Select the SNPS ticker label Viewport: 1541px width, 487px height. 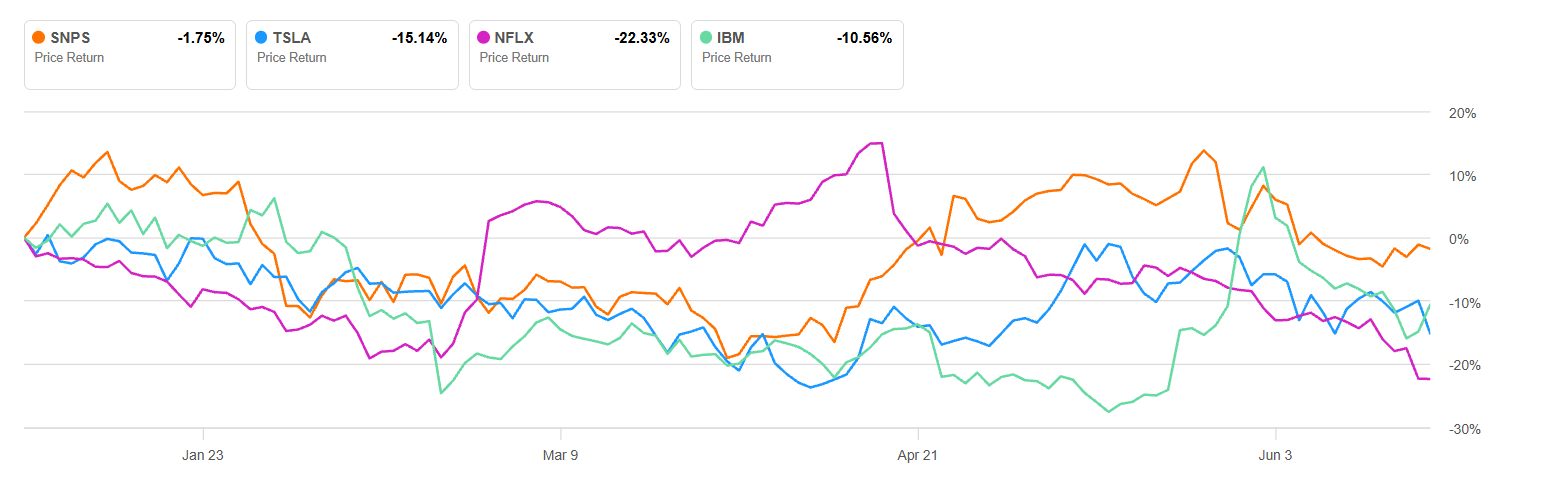tap(69, 38)
